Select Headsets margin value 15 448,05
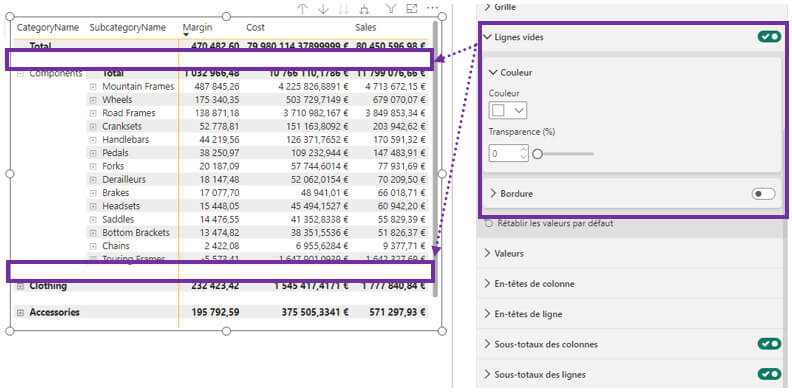 click(x=220, y=206)
